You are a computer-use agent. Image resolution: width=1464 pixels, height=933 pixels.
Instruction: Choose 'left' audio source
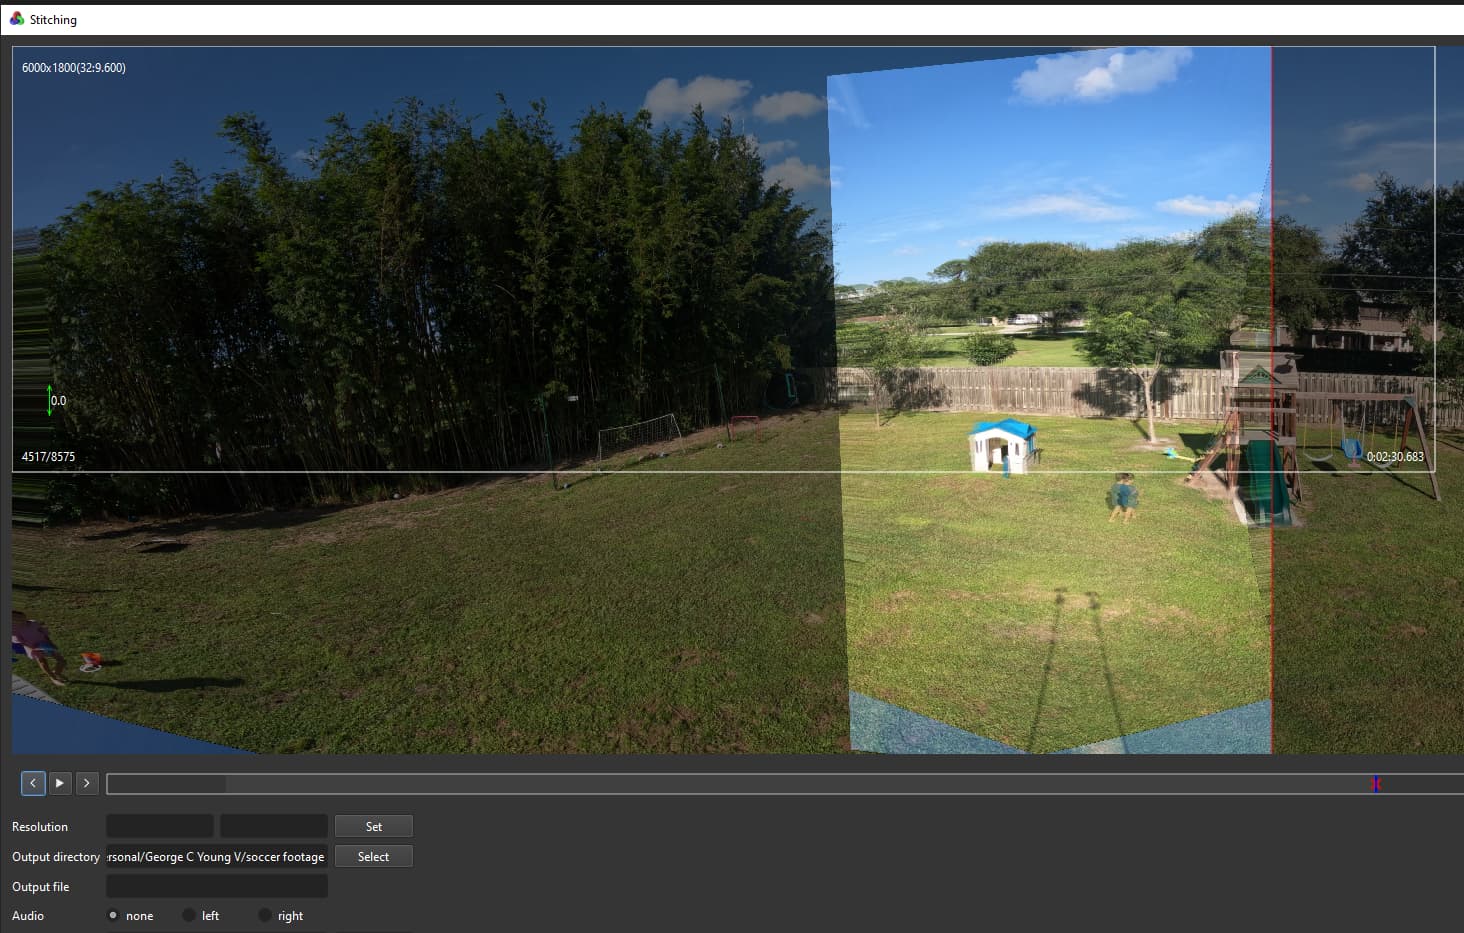[x=189, y=915]
